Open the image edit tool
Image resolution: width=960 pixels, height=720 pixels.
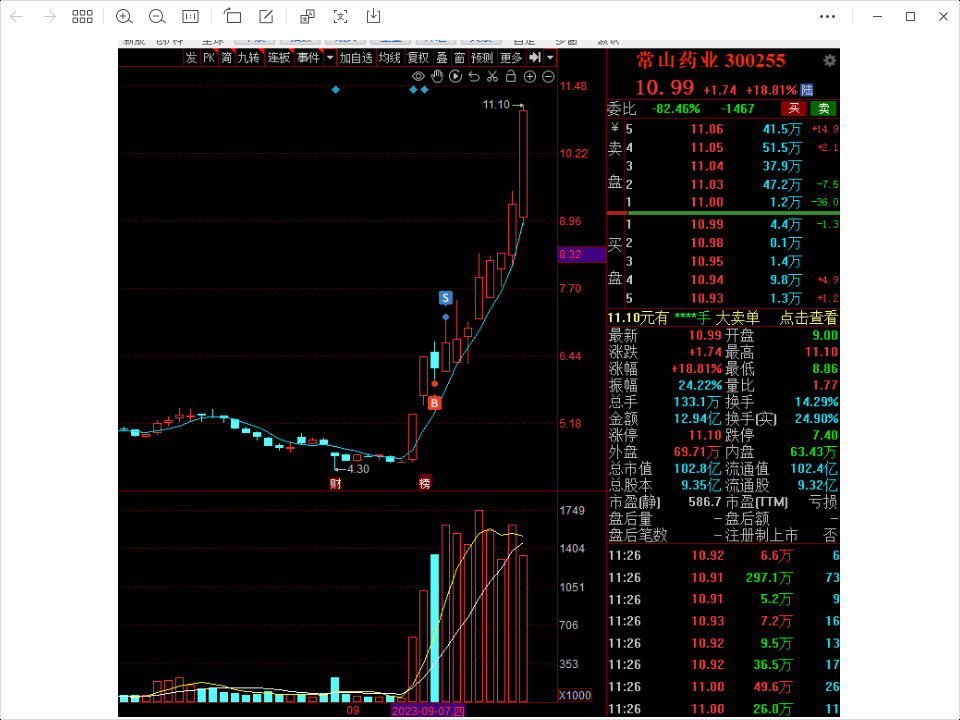click(x=266, y=17)
